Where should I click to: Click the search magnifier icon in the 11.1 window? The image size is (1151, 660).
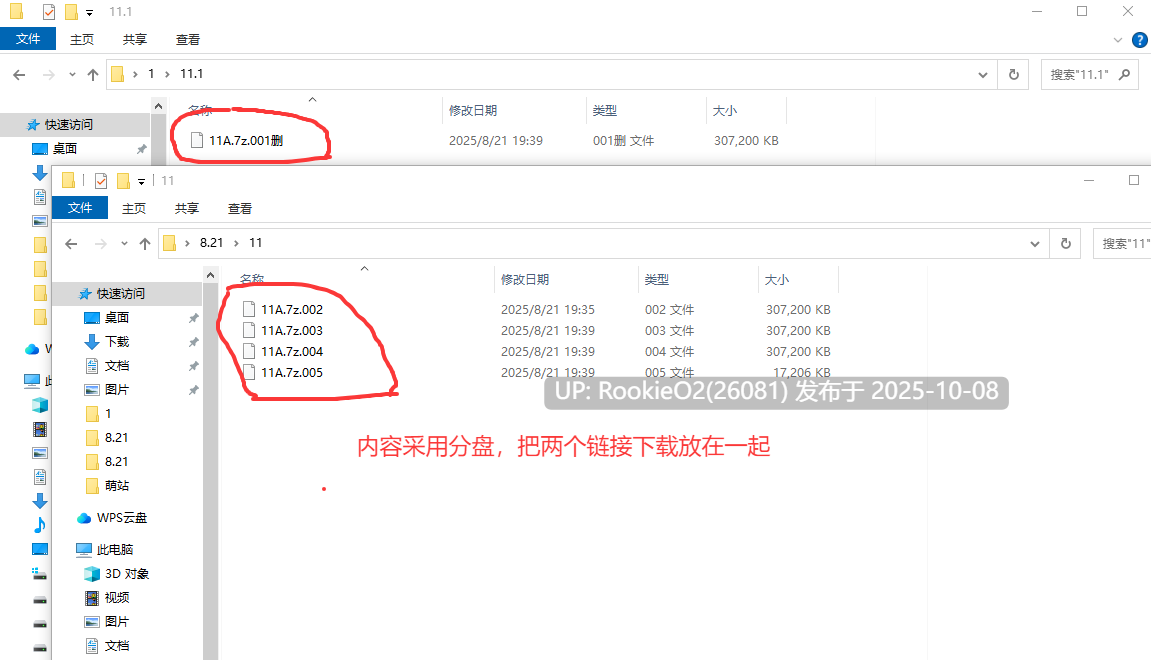1124,75
